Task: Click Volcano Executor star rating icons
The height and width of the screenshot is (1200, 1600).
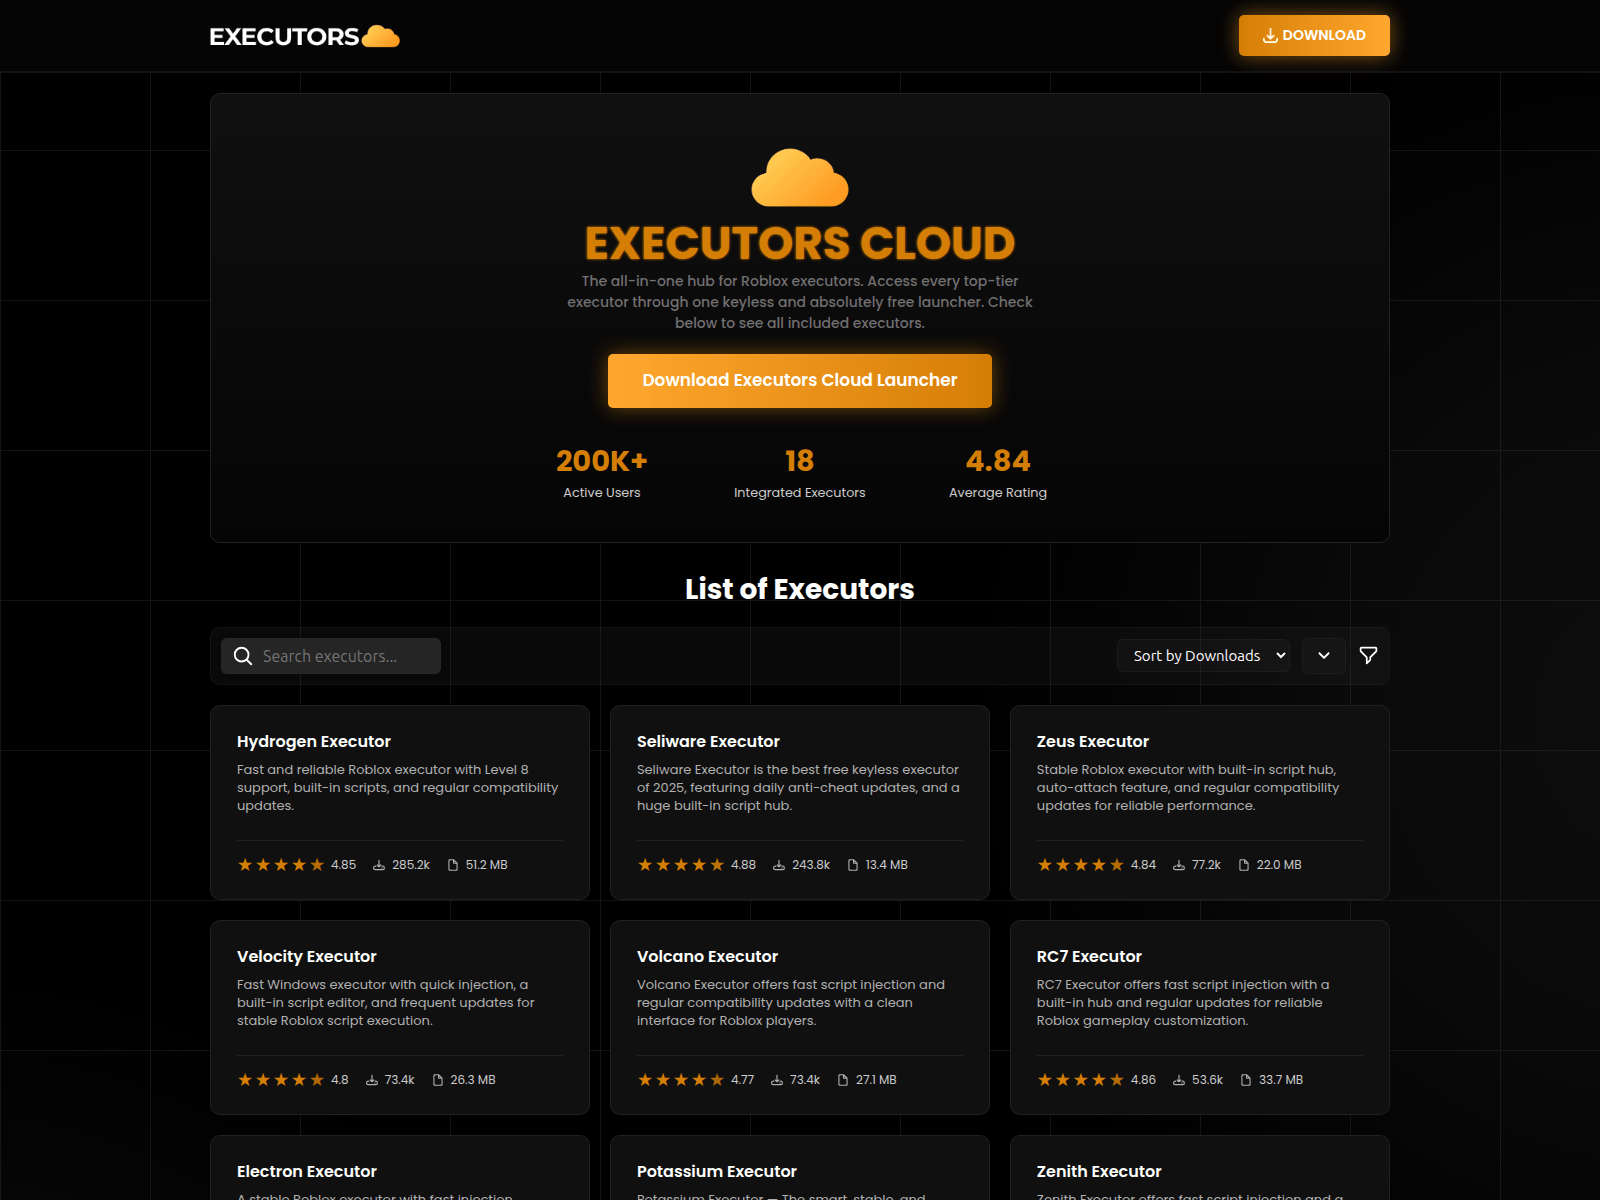Action: point(681,1080)
